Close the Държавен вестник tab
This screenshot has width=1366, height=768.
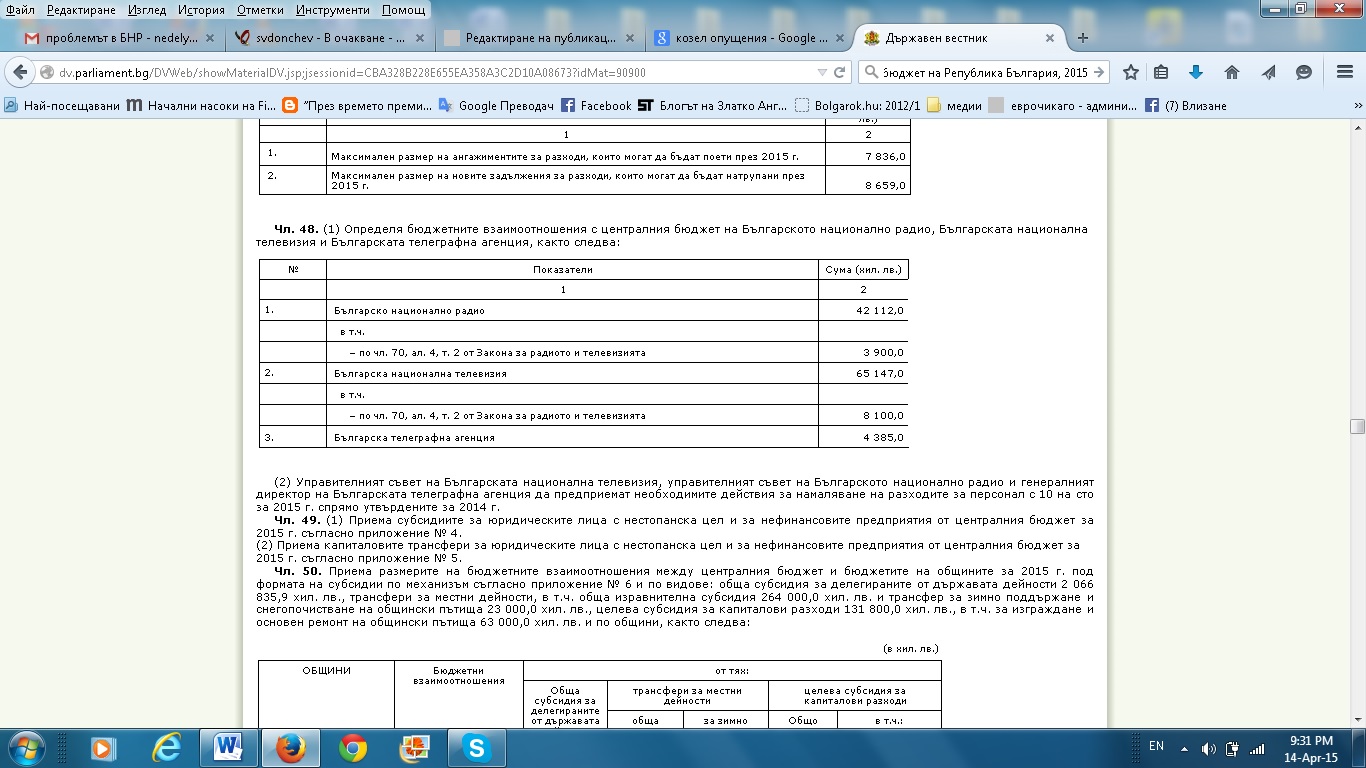1050,38
